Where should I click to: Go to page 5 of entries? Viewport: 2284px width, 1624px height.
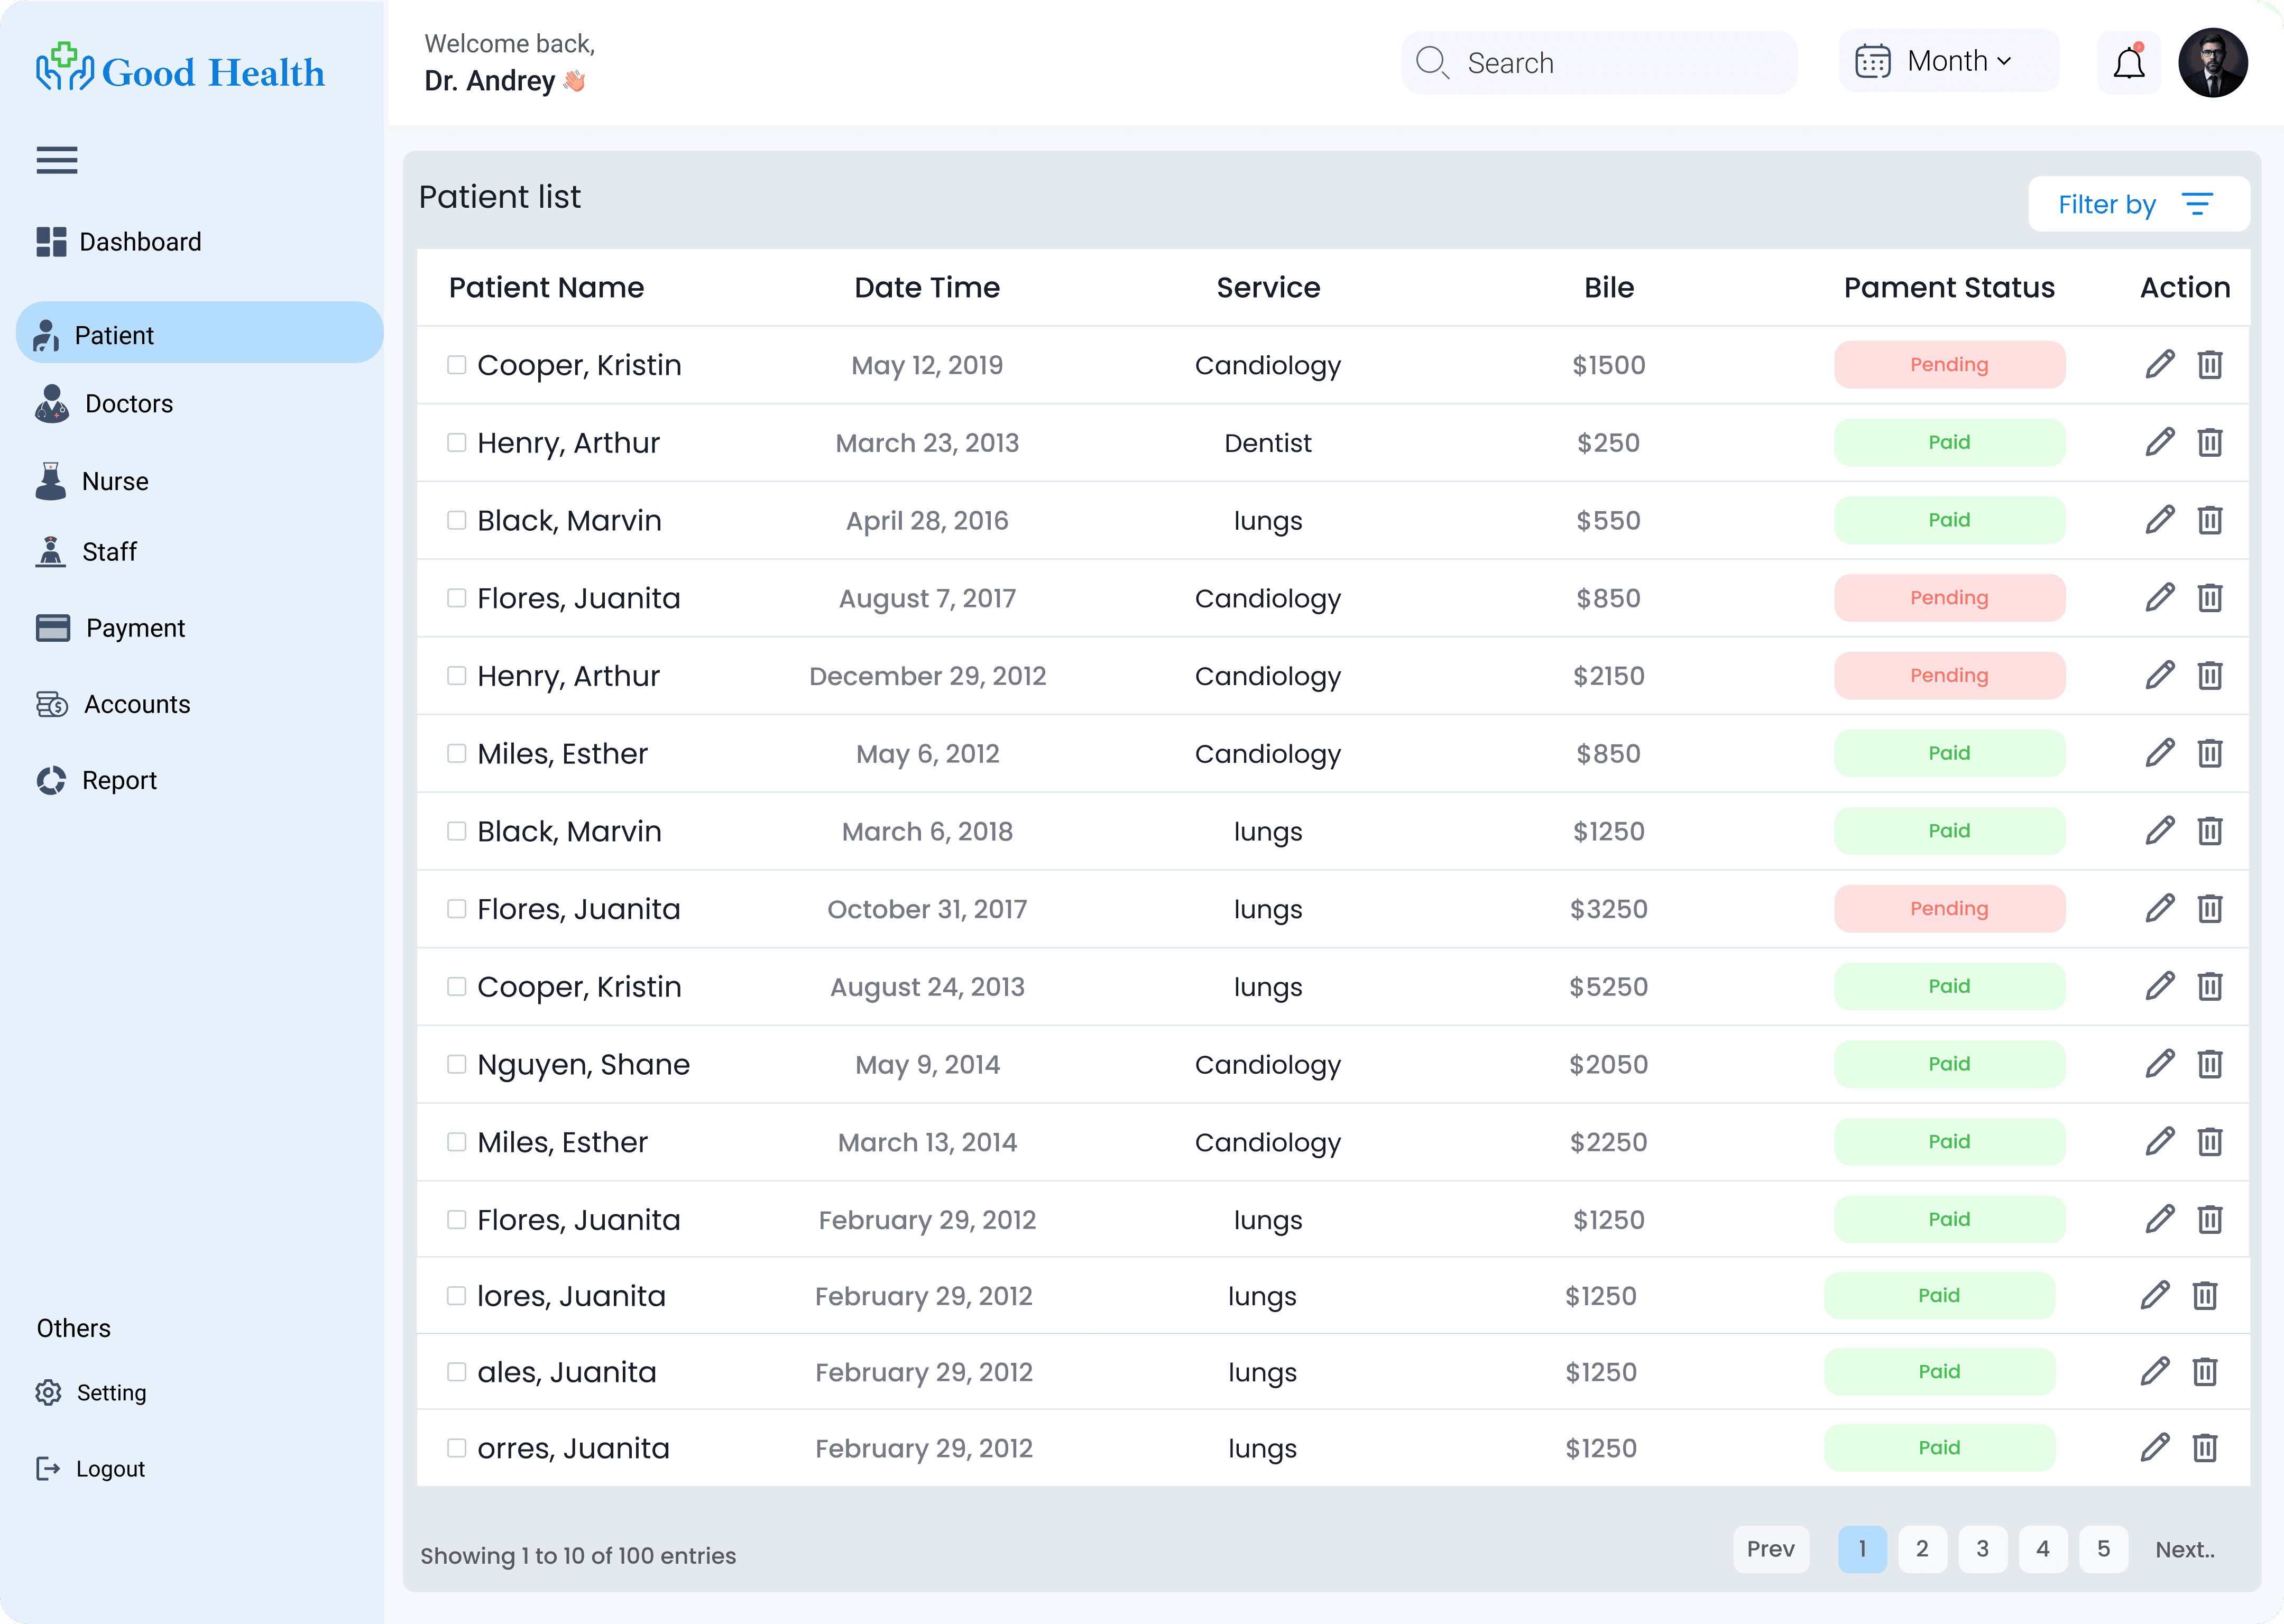(x=2103, y=1549)
